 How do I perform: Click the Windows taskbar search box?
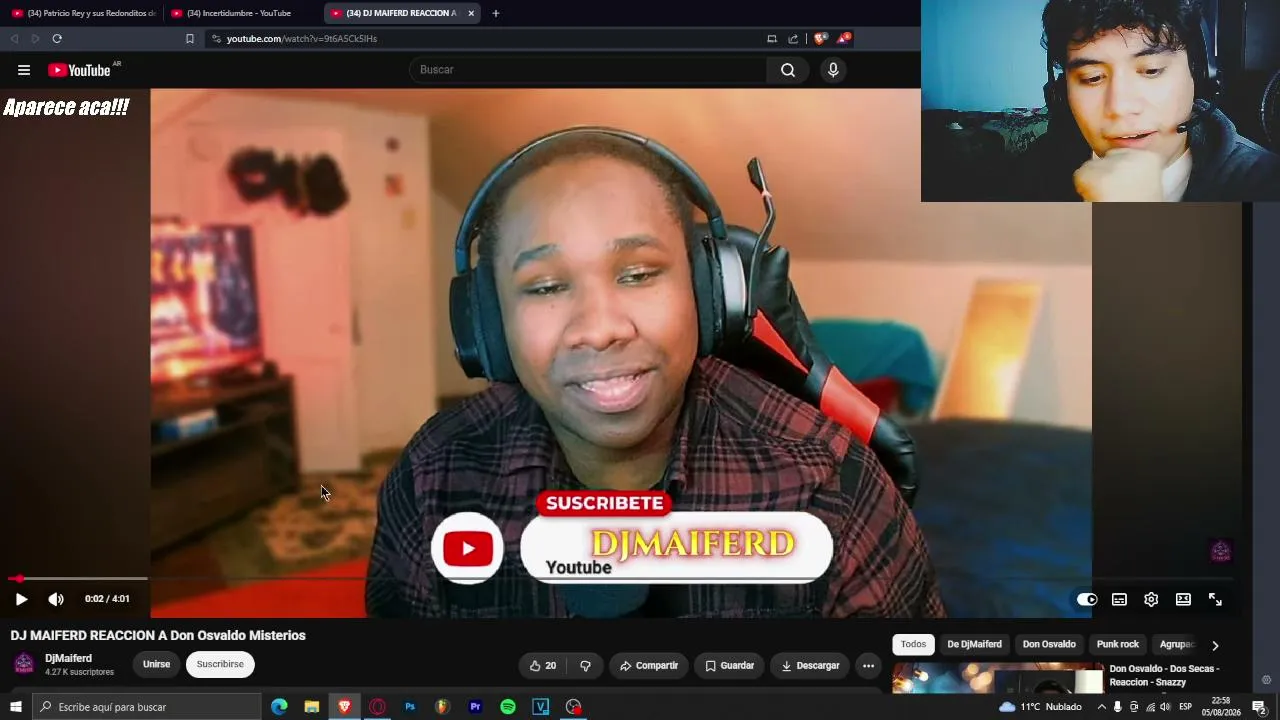pos(148,707)
